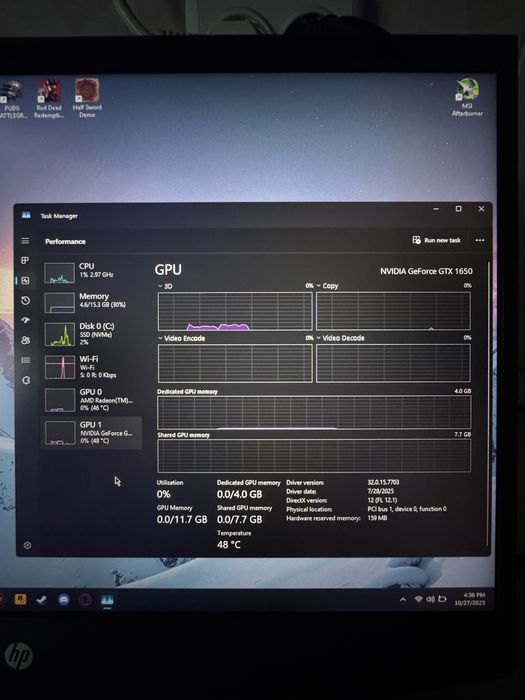This screenshot has height=700, width=525.
Task: Click the 12 (FL 12.1) DirectX version text
Action: tap(382, 500)
